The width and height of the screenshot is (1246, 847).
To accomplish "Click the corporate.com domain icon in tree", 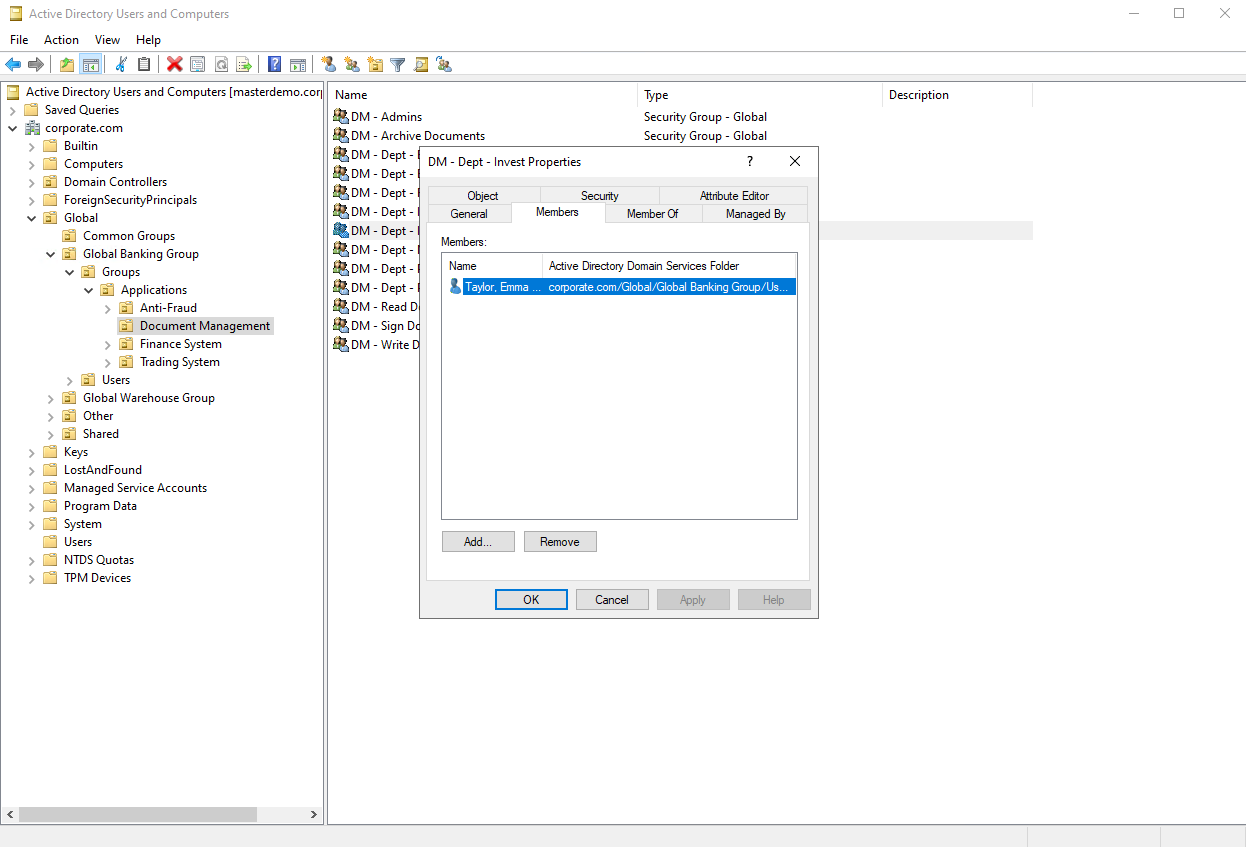I will 32,128.
